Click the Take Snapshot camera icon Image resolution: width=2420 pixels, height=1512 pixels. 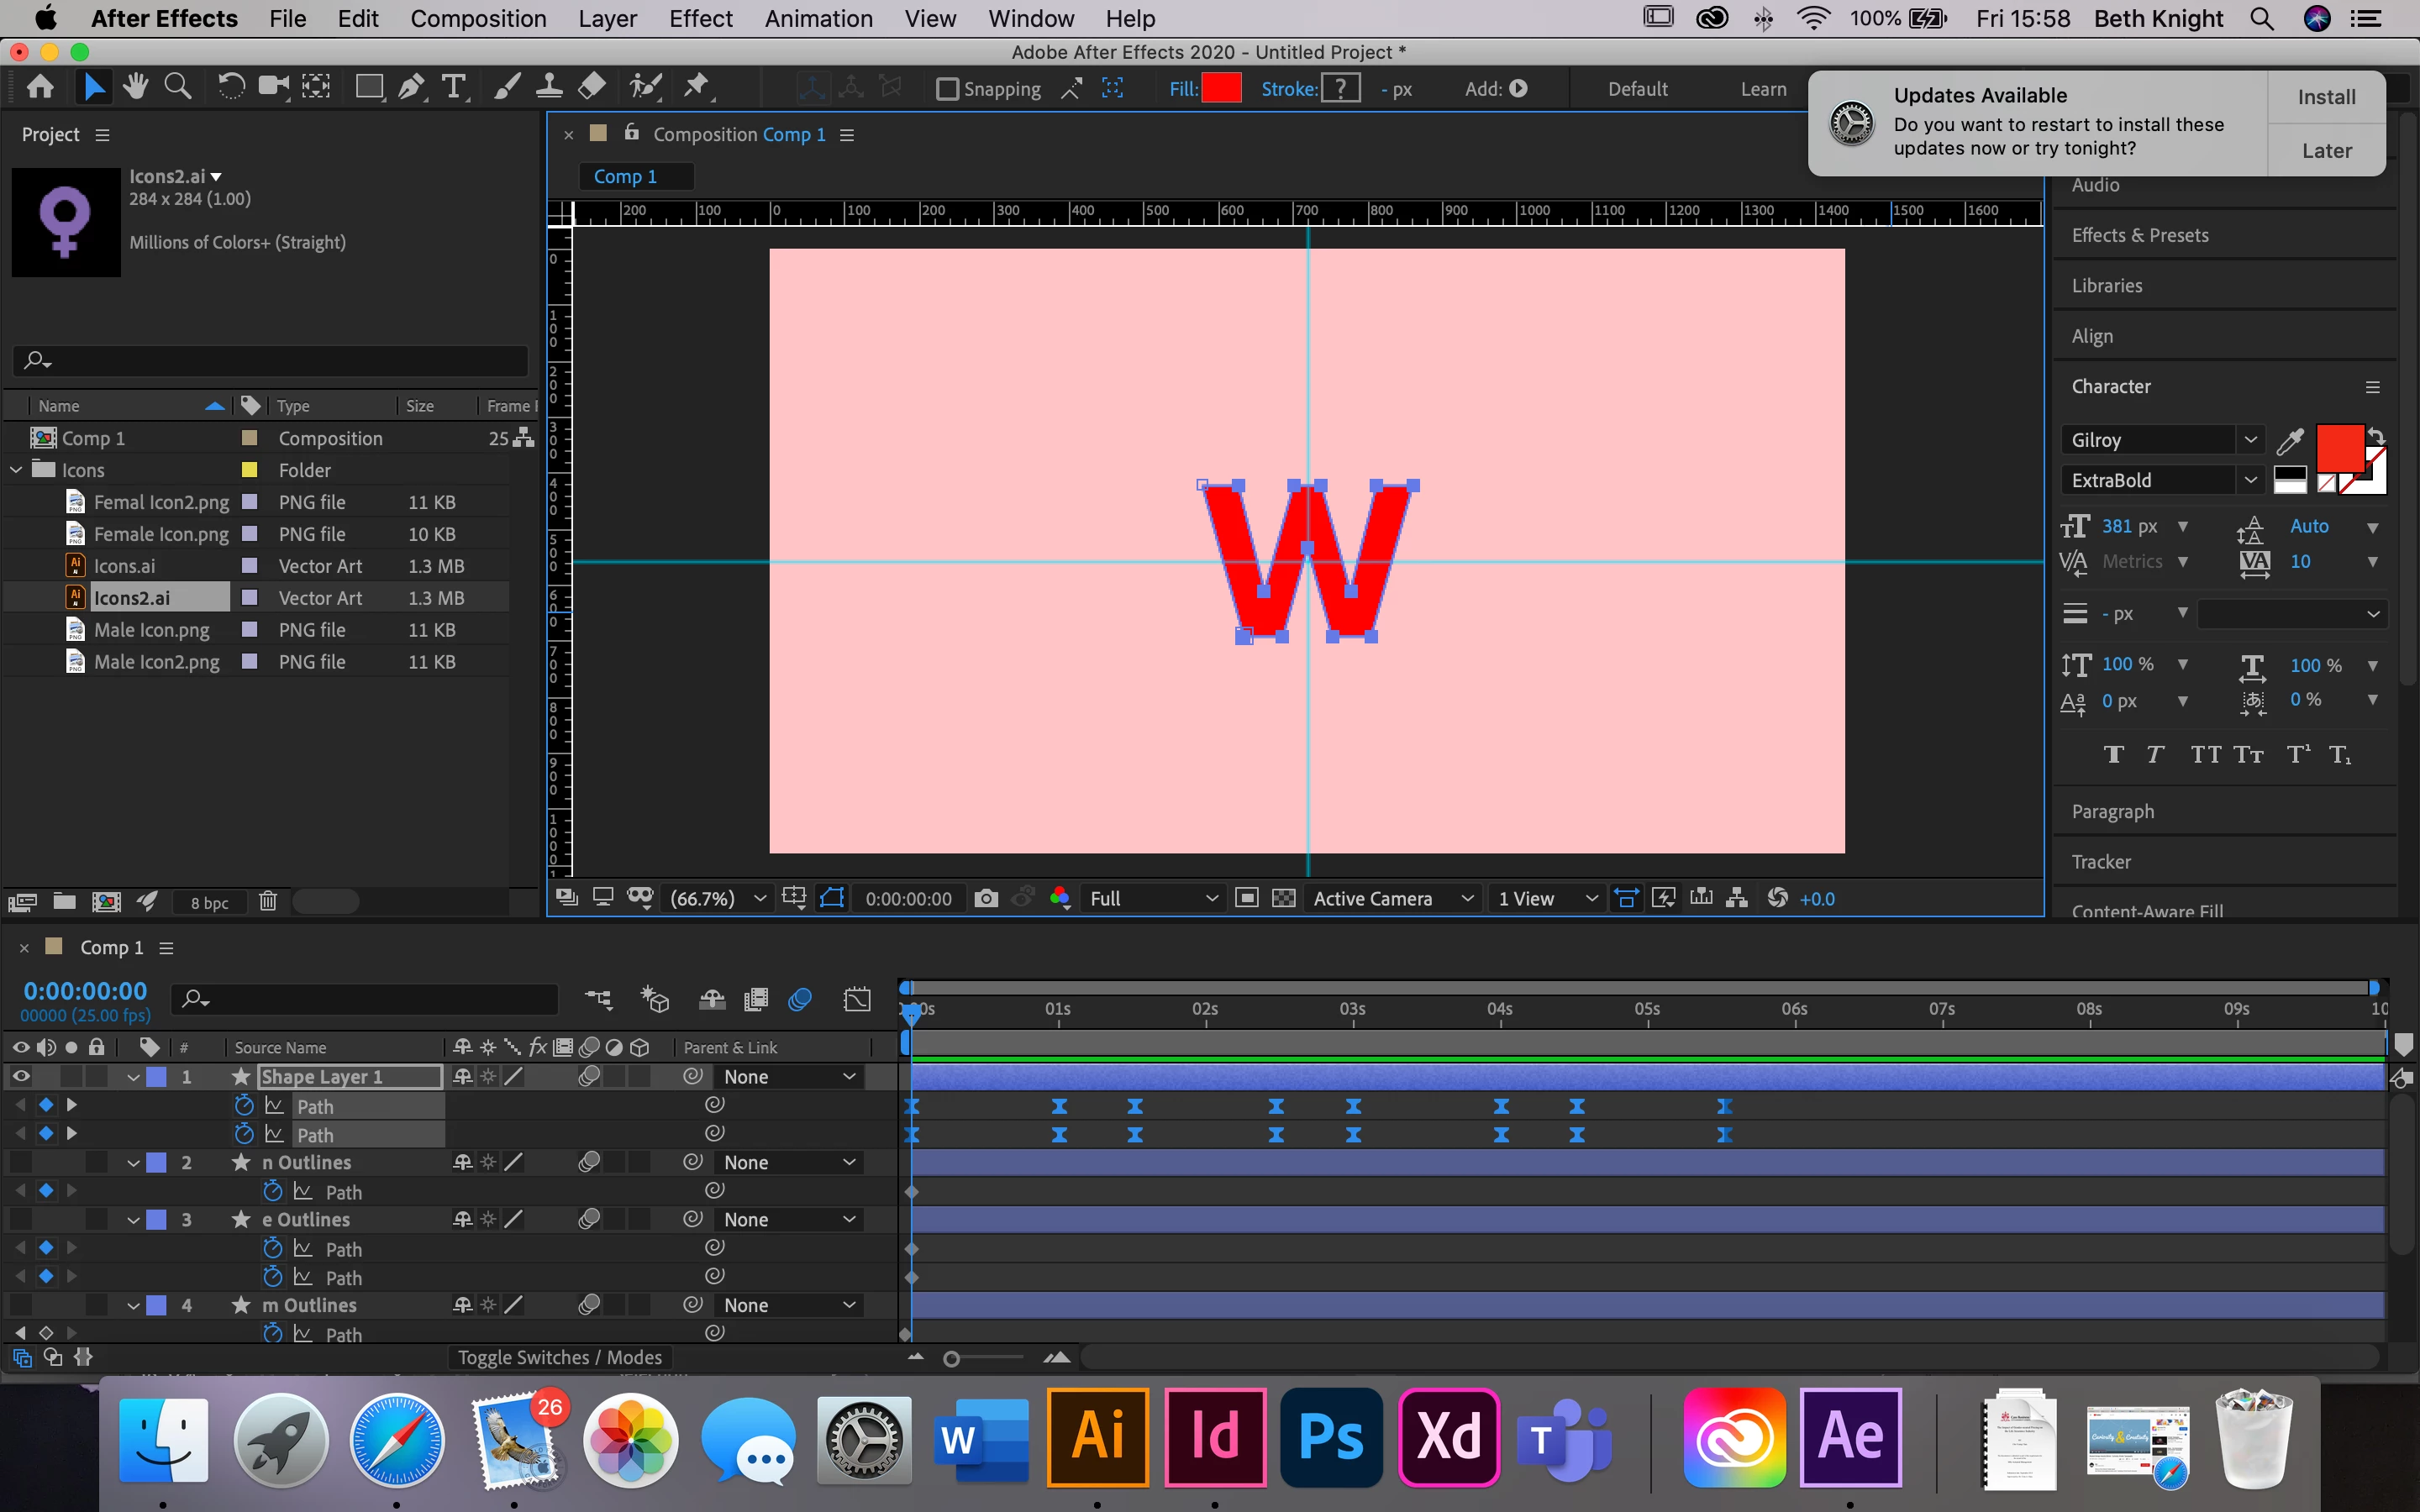(986, 898)
